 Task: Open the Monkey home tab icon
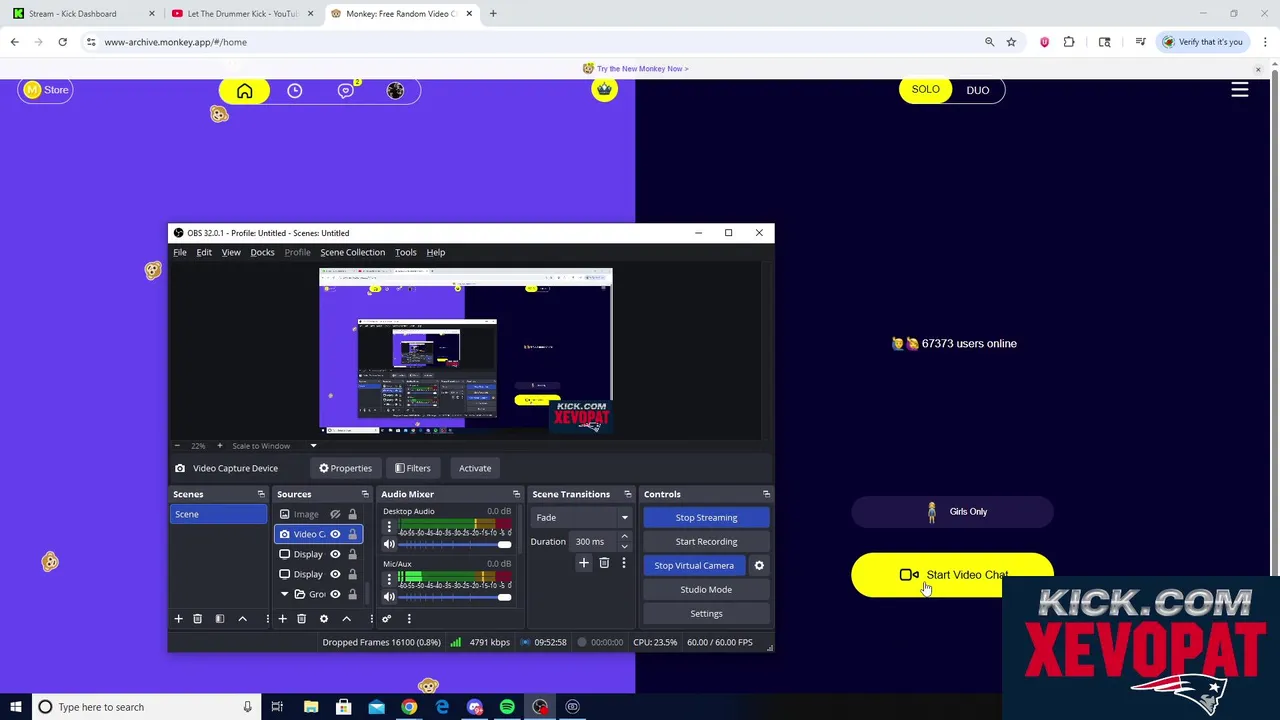245,91
